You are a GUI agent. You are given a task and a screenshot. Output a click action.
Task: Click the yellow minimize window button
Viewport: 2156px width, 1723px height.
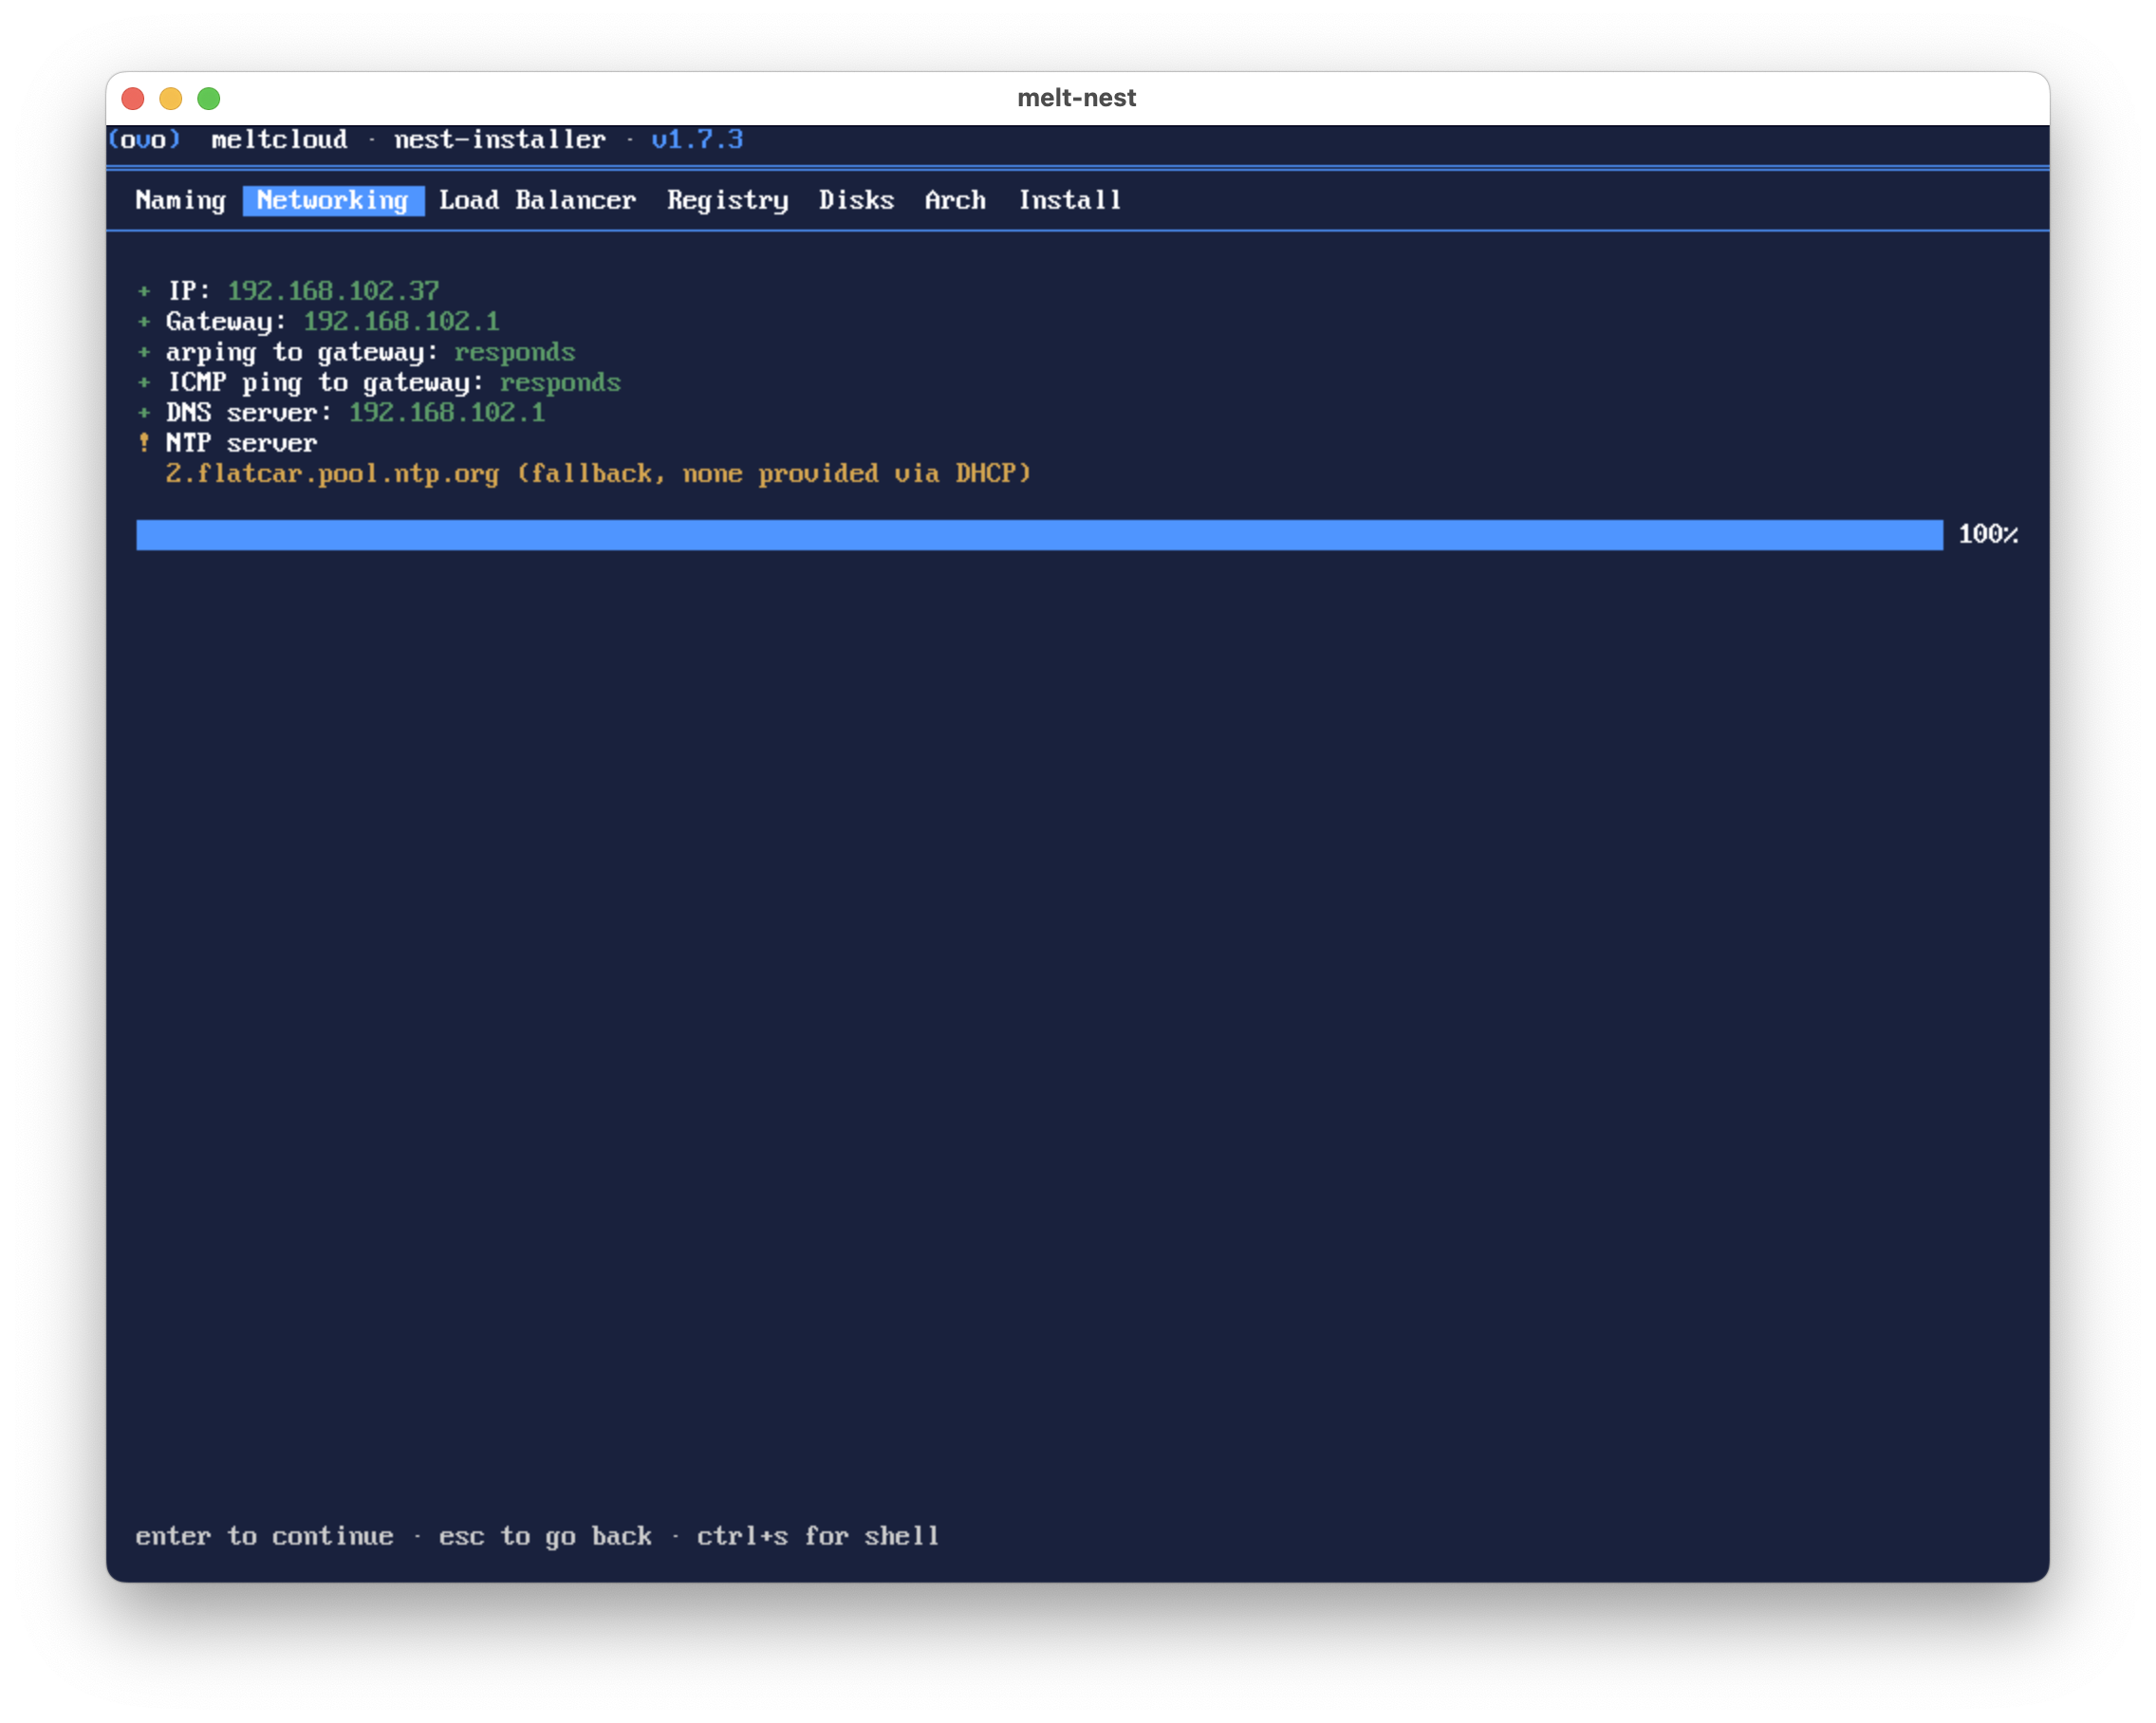[171, 98]
